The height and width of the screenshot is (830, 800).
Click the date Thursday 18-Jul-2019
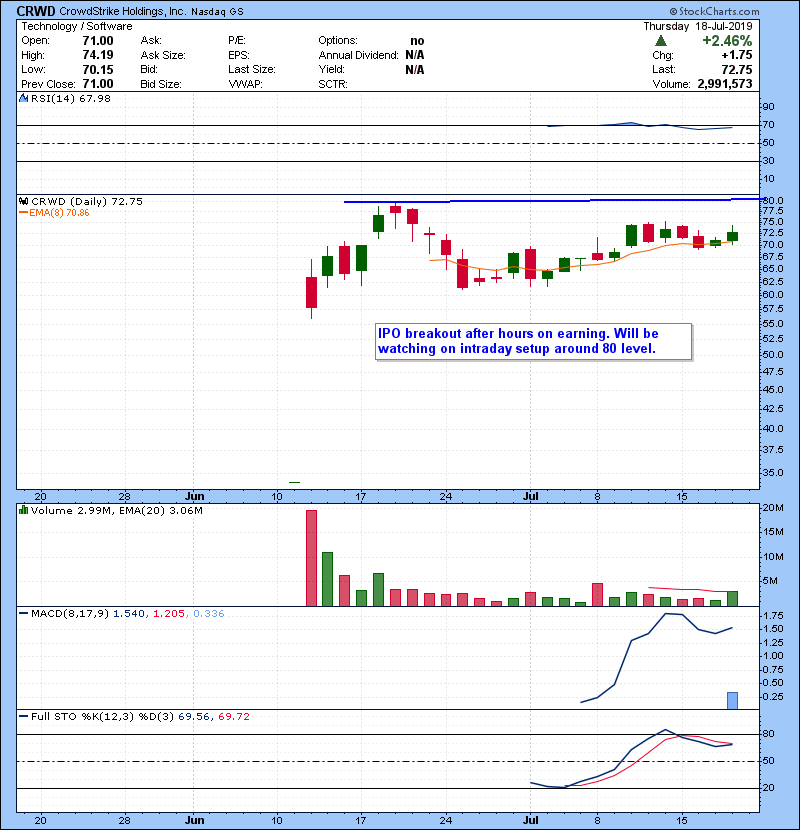[698, 26]
